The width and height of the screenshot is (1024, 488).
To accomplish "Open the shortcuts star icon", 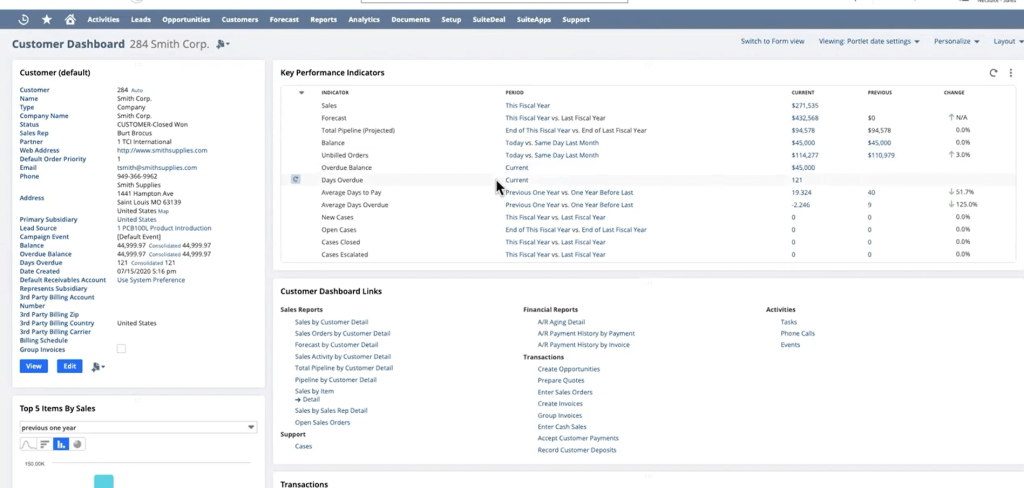I will click(47, 20).
